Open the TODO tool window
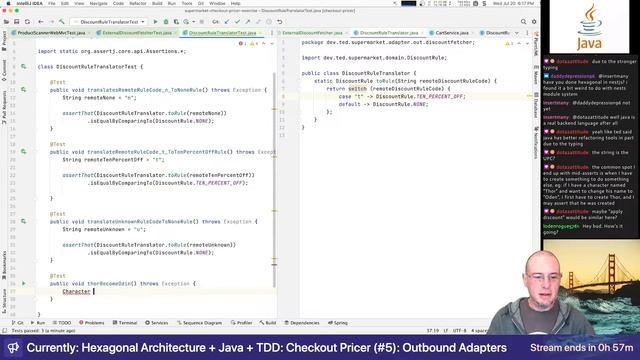 click(62, 323)
